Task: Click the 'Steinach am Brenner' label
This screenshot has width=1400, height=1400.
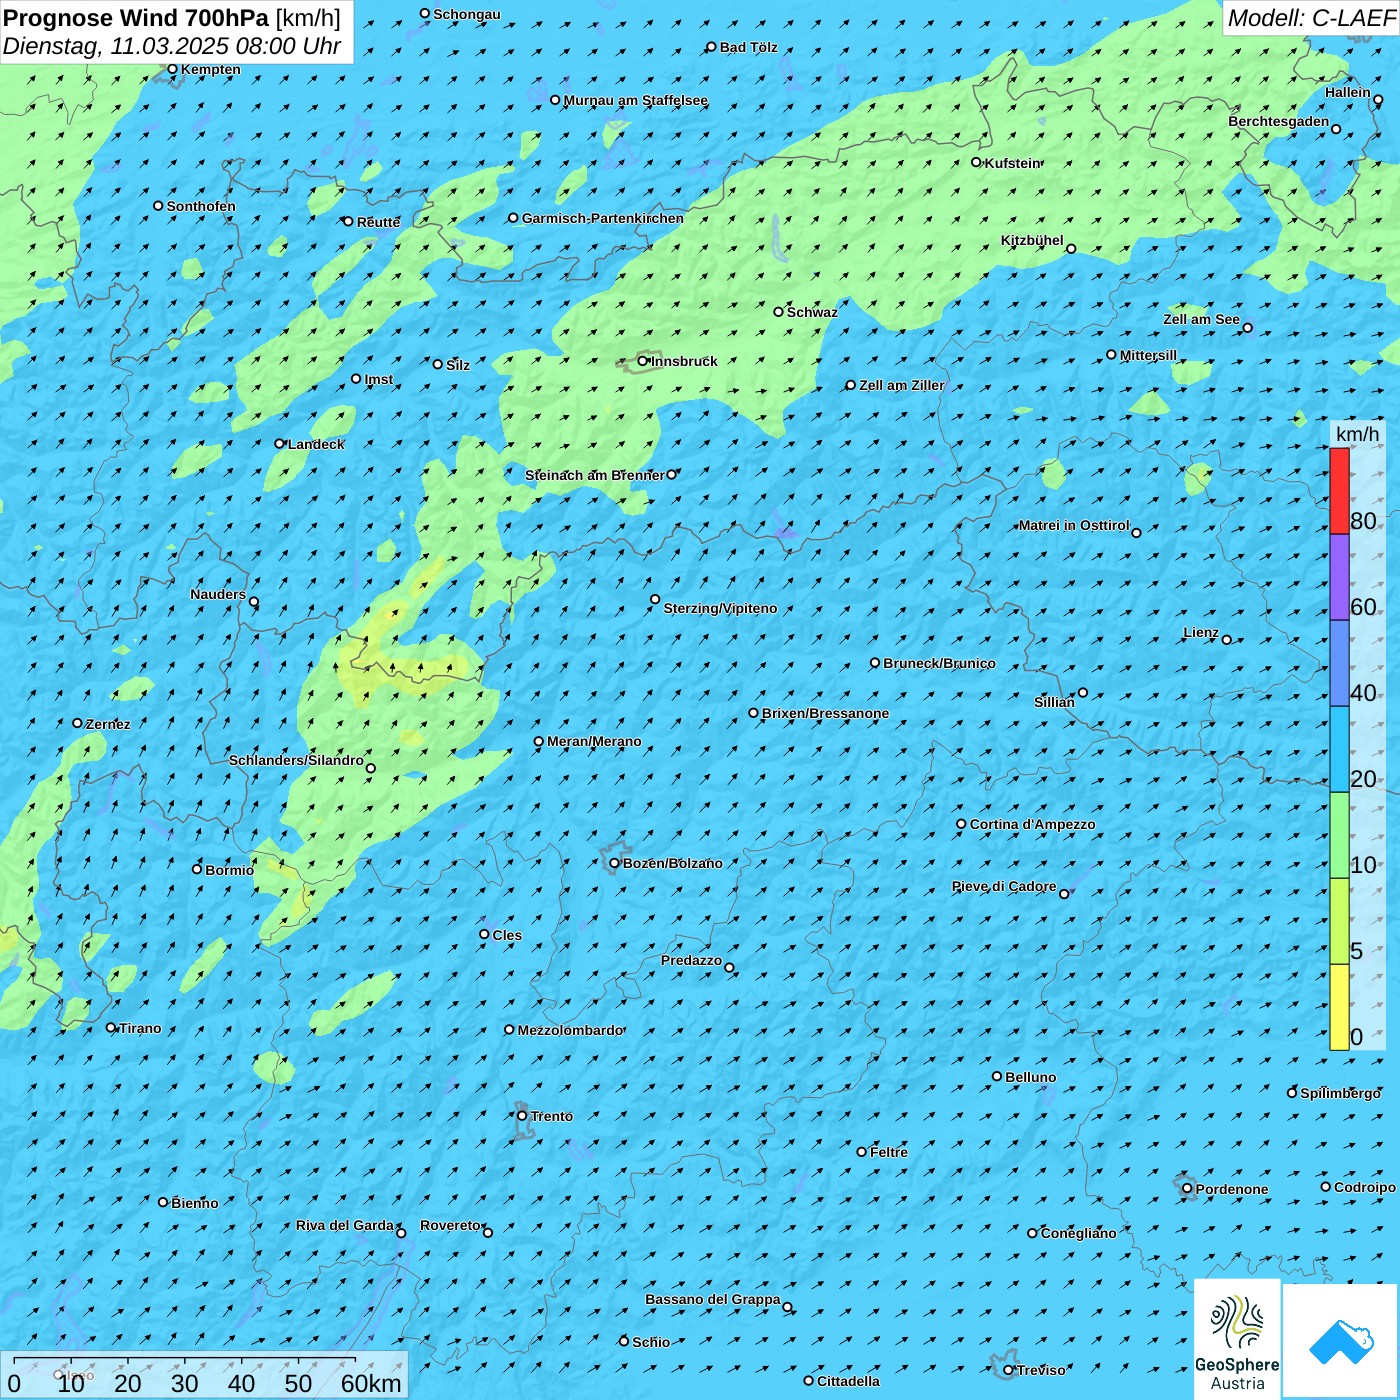Action: [594, 475]
